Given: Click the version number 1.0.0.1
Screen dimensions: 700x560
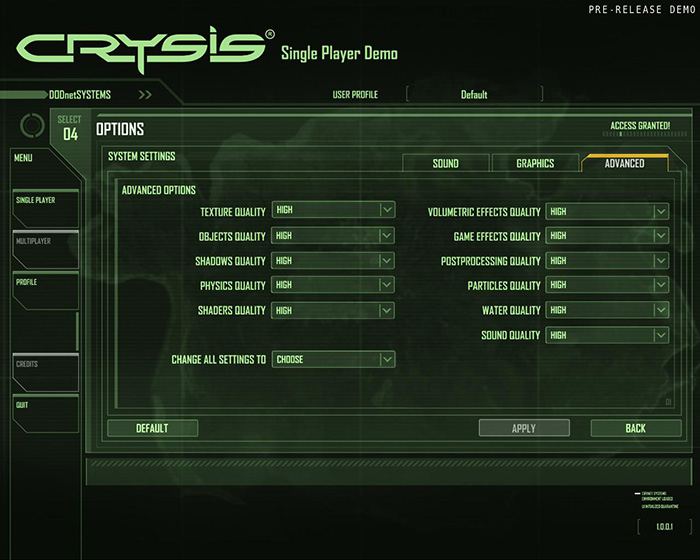Looking at the screenshot, I should pos(664,527).
